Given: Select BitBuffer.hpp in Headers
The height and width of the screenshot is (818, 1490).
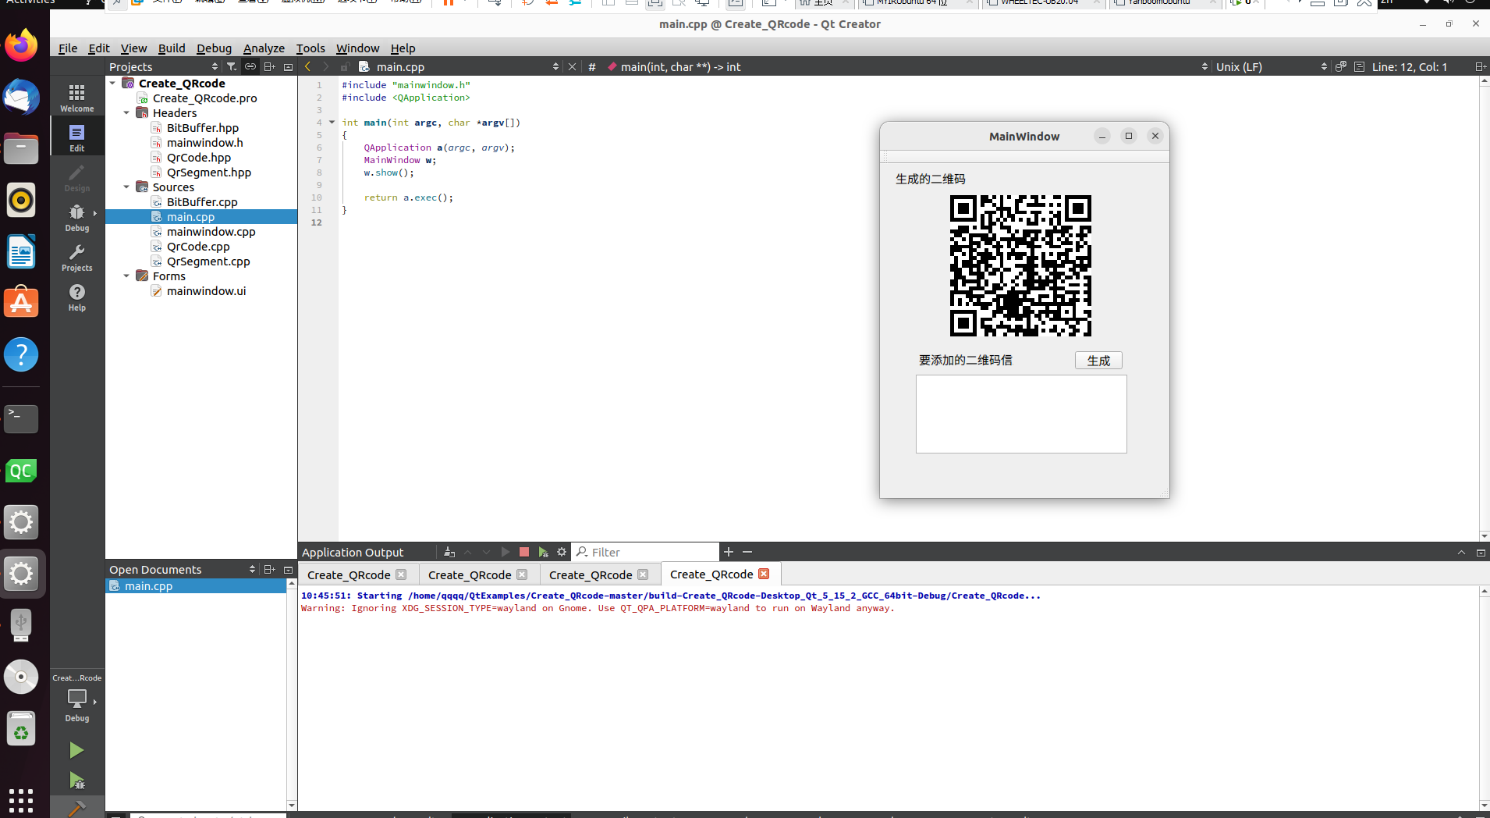Looking at the screenshot, I should 203,128.
